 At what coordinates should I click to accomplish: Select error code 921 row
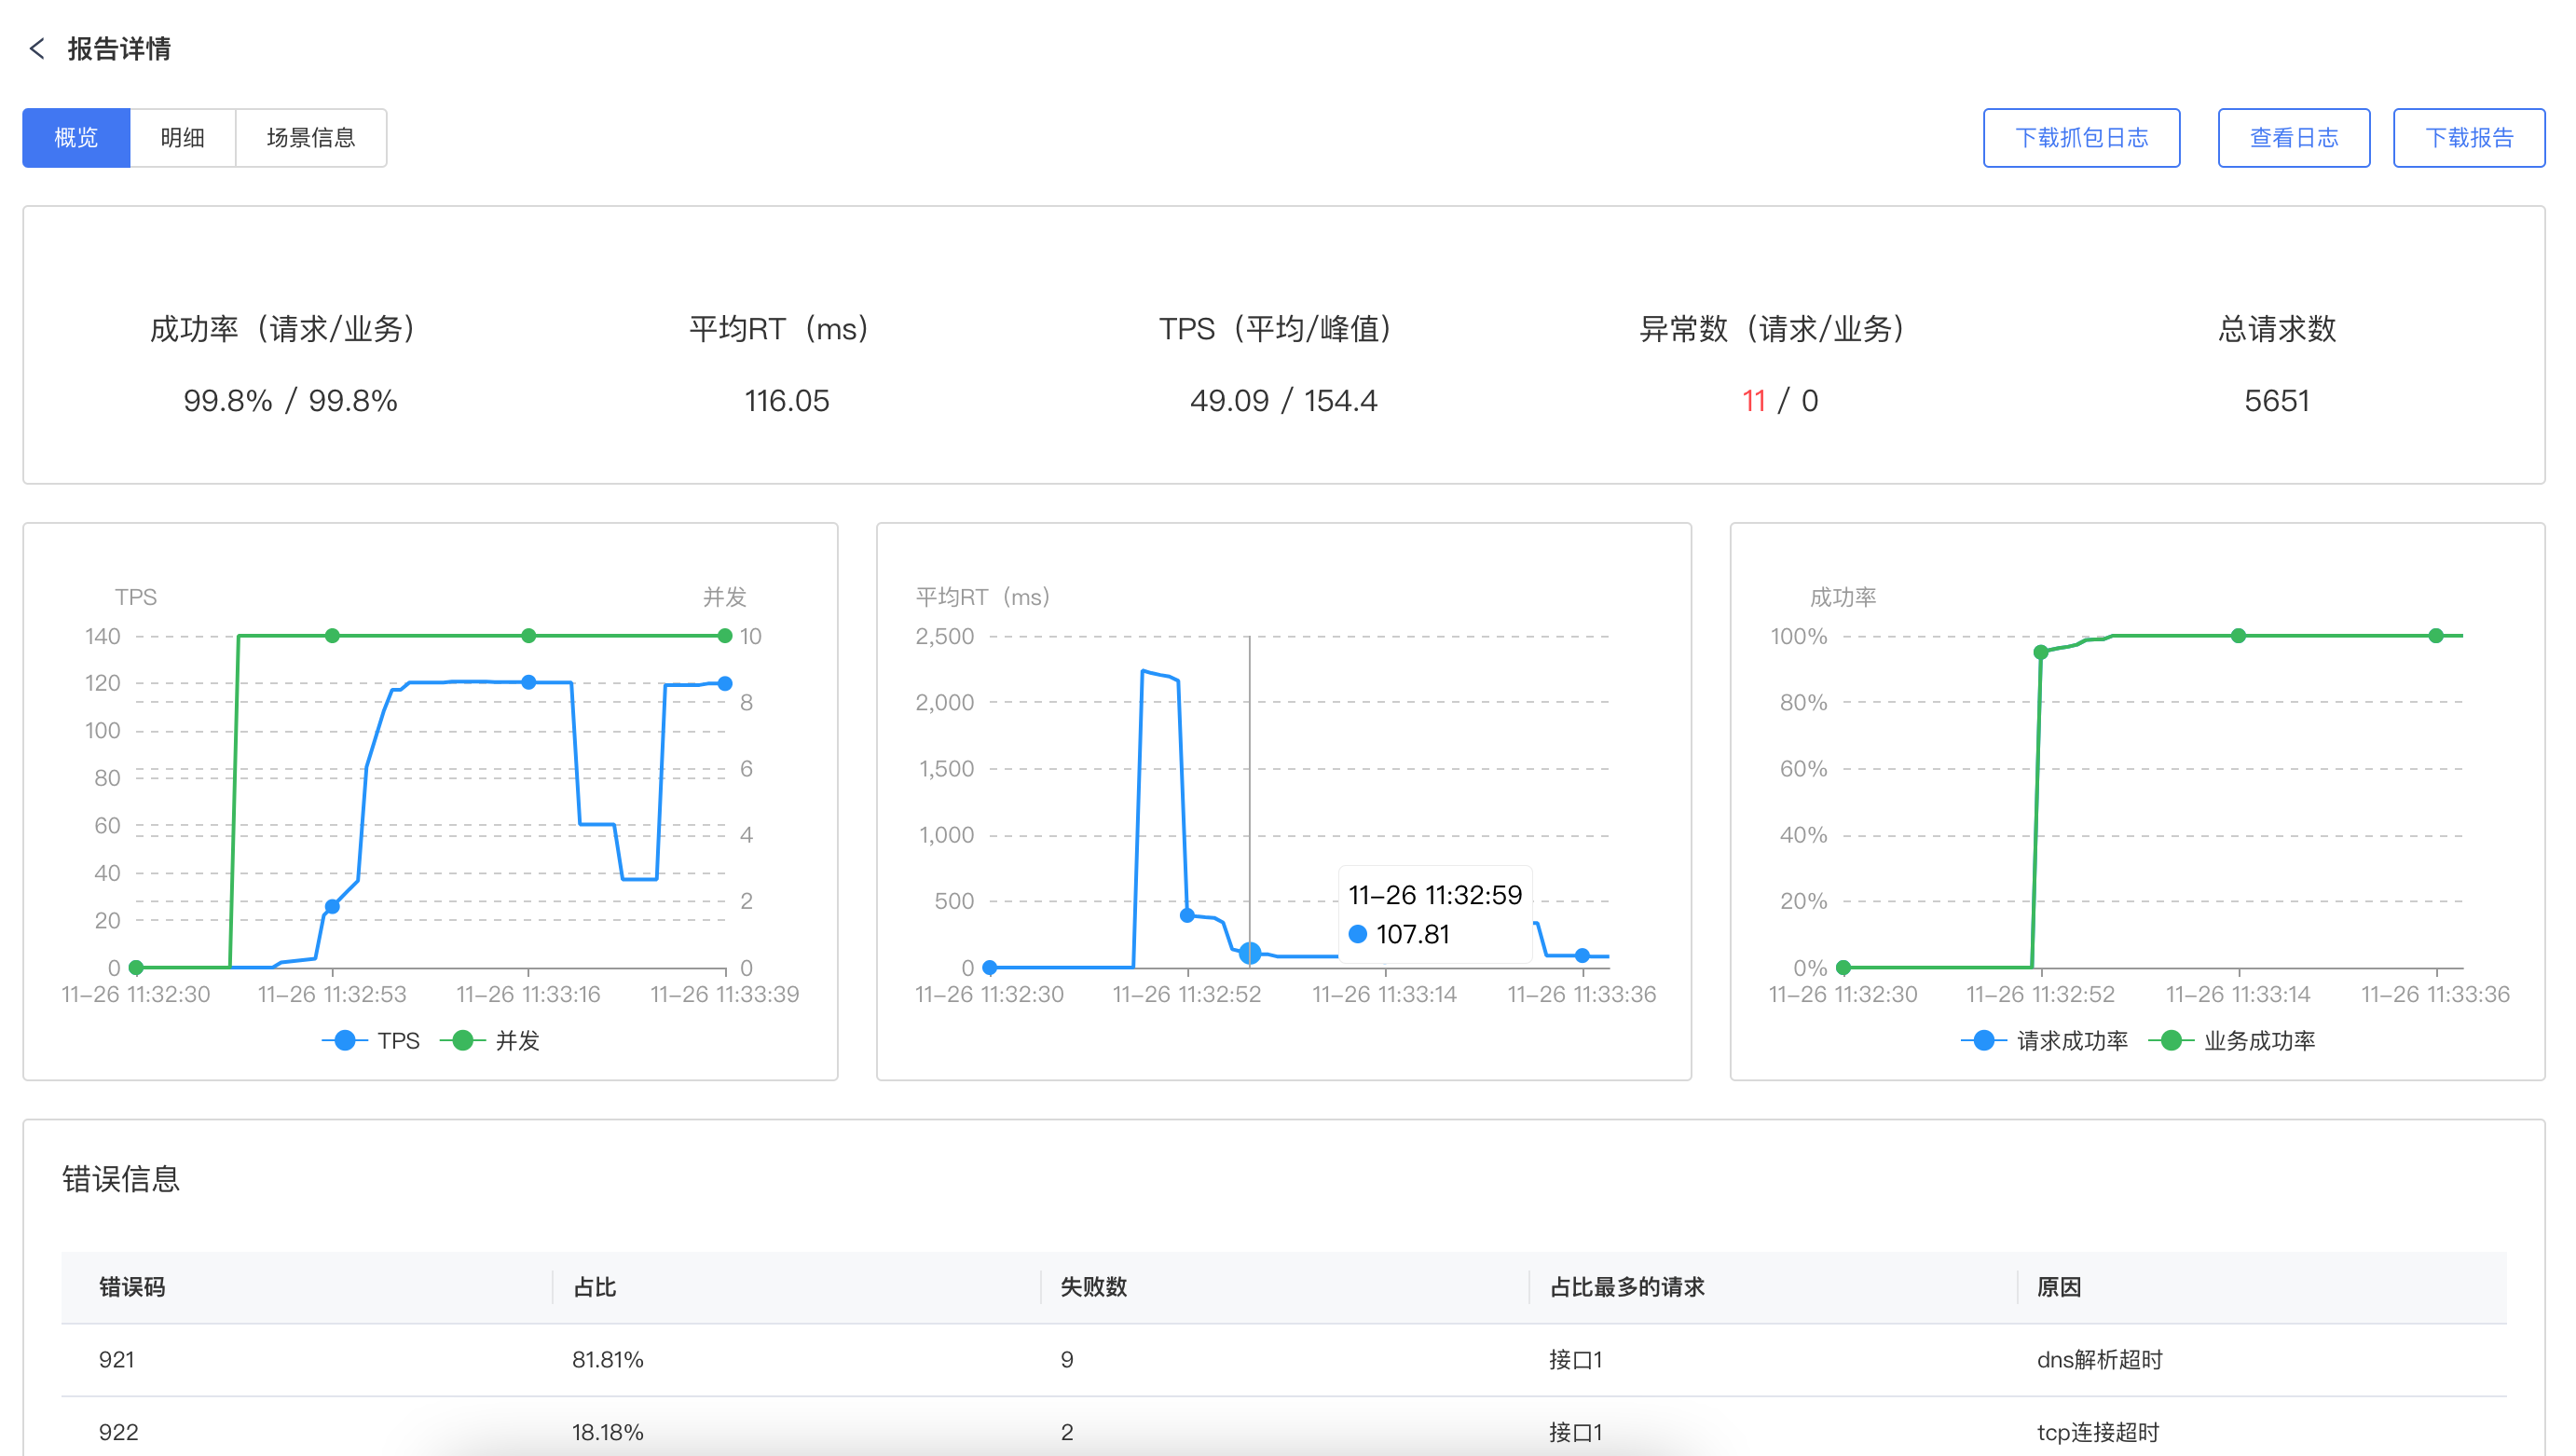(x=117, y=1359)
